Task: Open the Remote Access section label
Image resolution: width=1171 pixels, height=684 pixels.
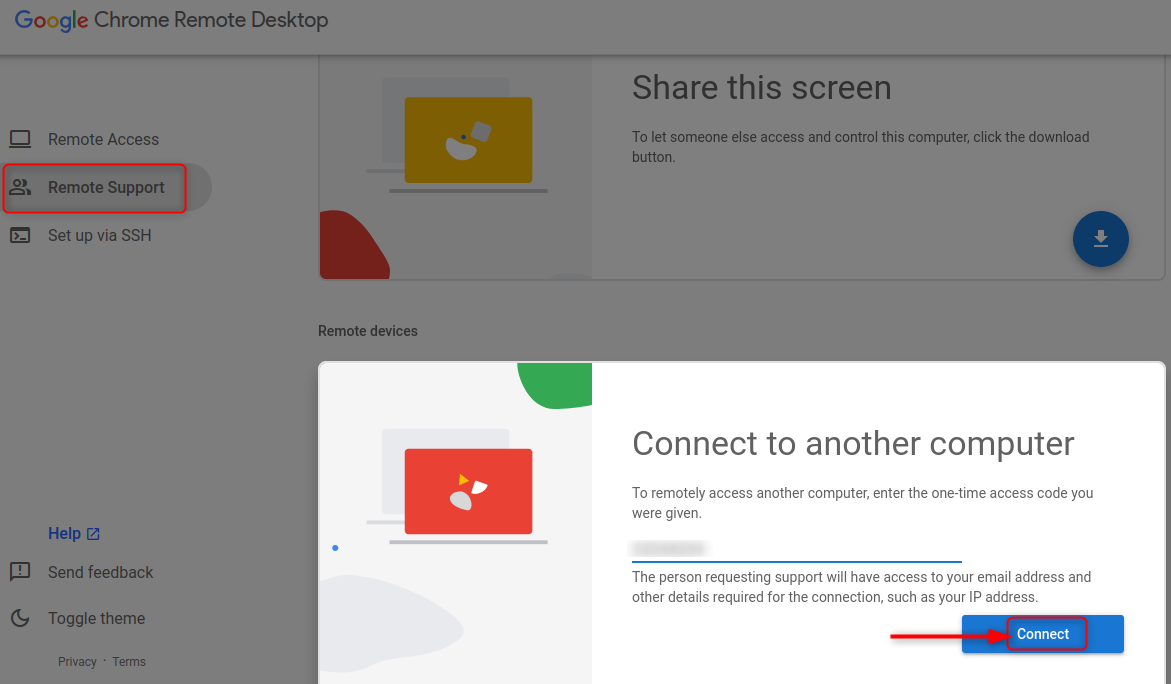Action: click(103, 139)
